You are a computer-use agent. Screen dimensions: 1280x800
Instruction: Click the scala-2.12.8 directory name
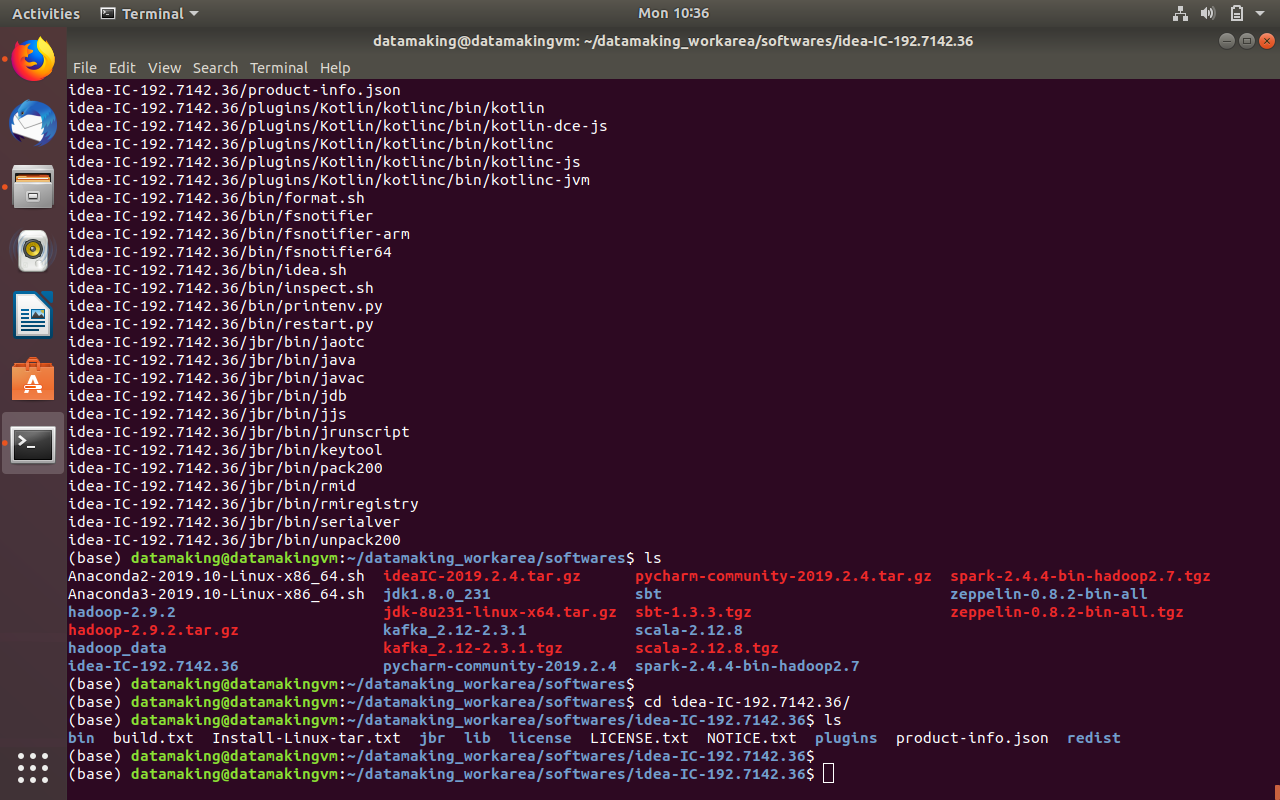[689, 630]
